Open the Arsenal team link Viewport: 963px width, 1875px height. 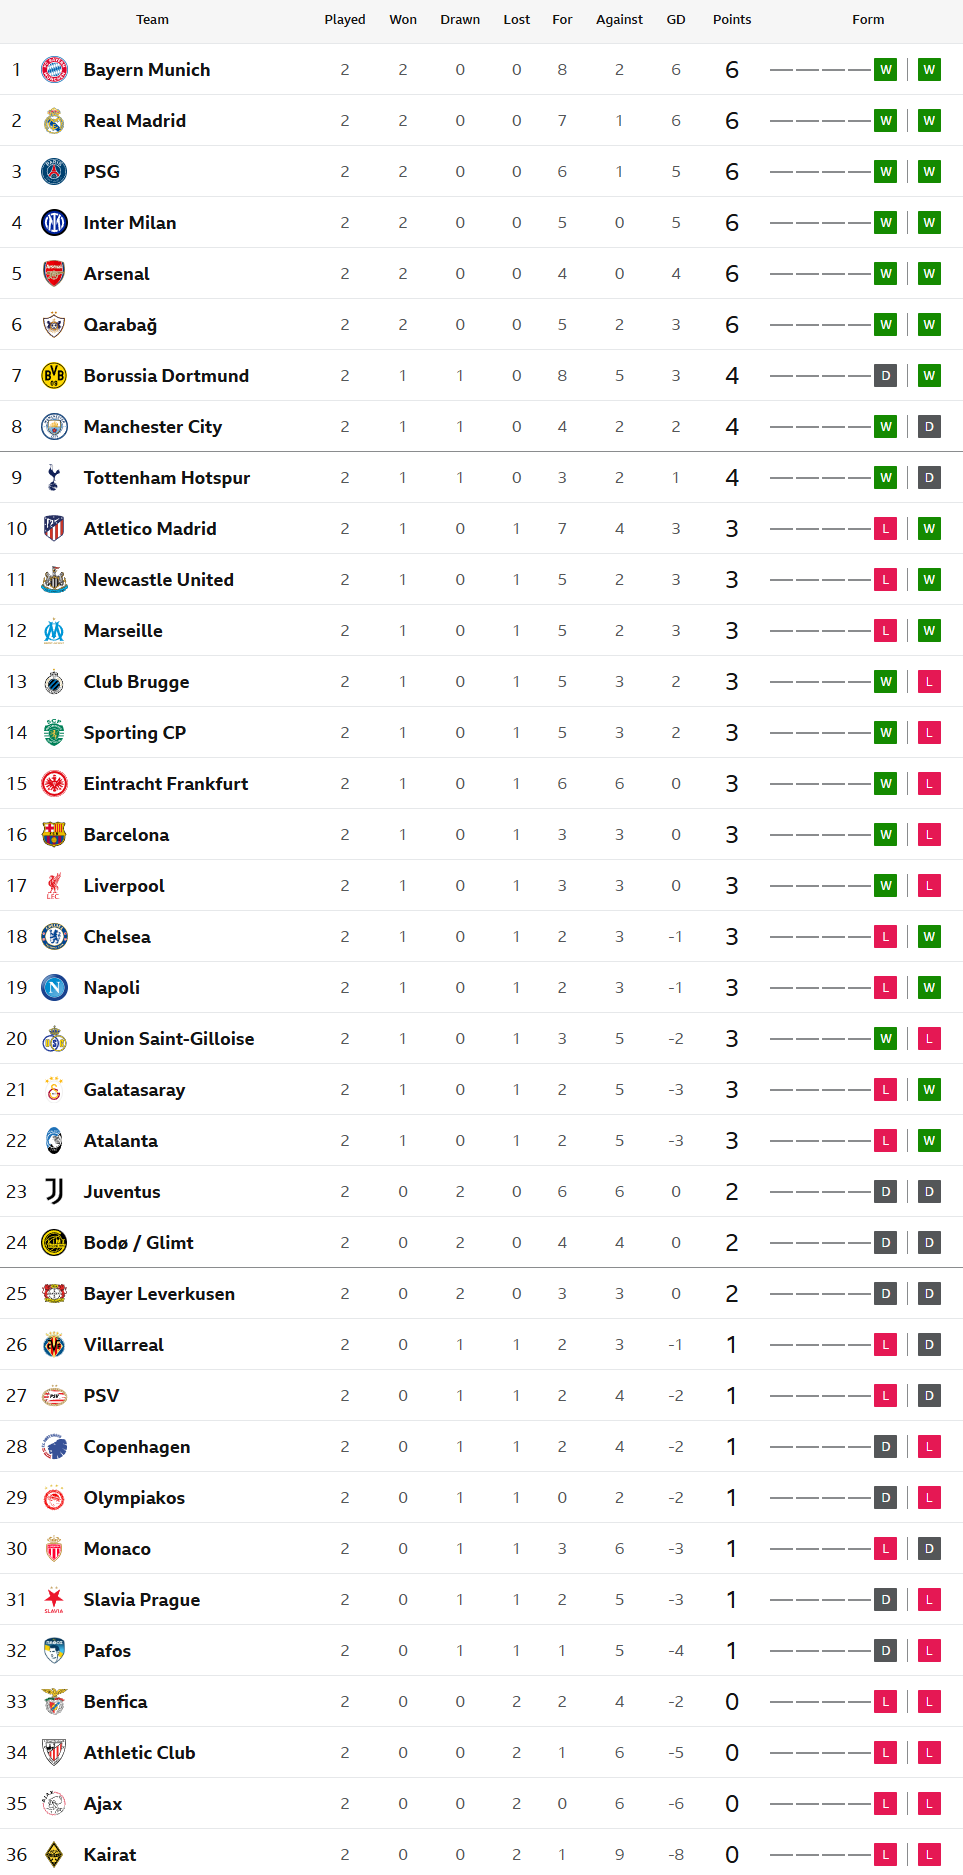[x=116, y=274]
